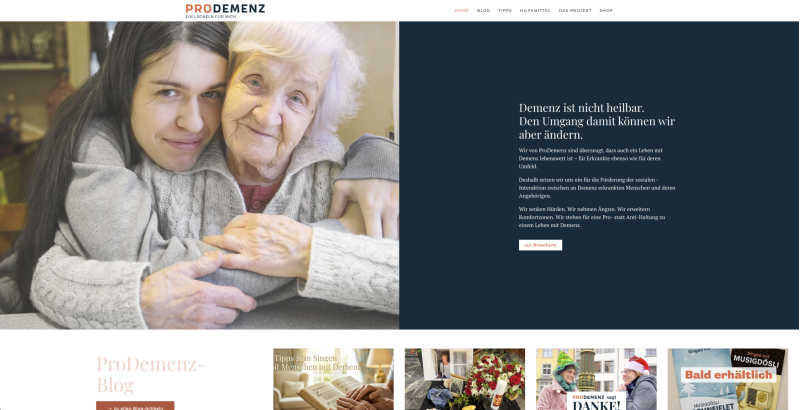Viewport: 800px width, 410px height.
Task: Open the 'Tipps zum Singen' blog thumbnail
Action: pos(333,379)
